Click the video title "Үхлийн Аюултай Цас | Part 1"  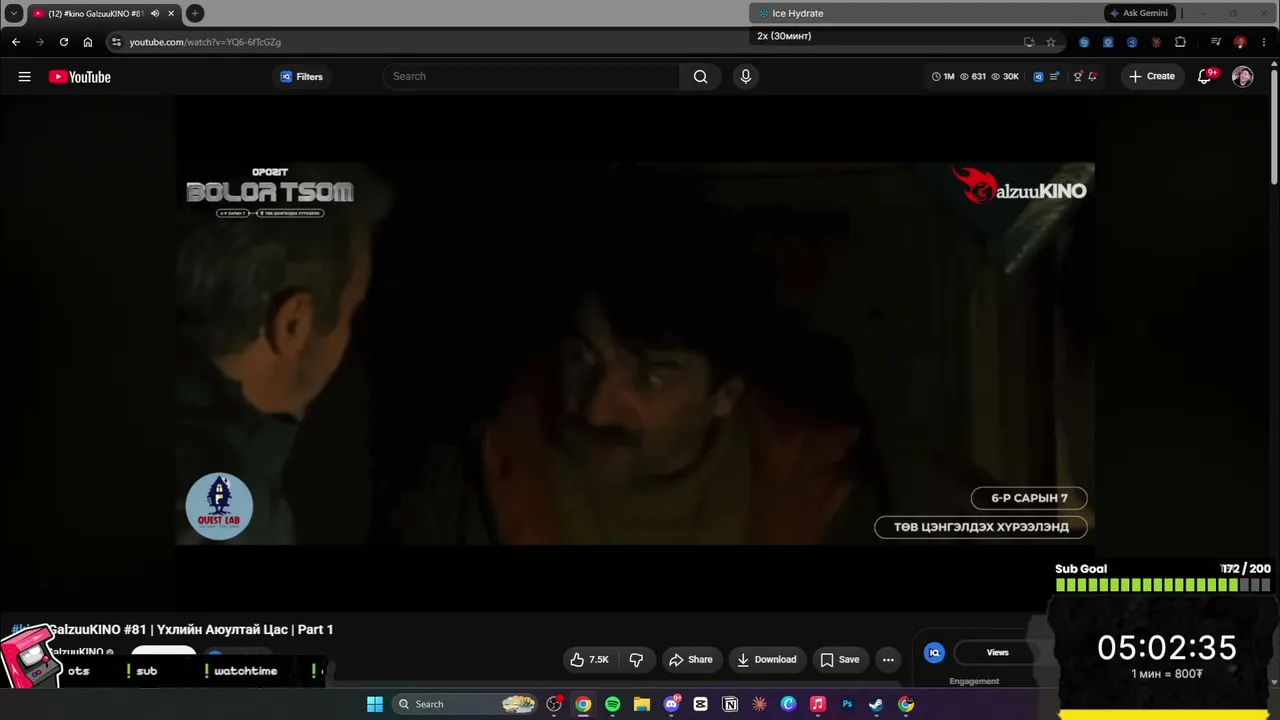pyautogui.click(x=245, y=630)
